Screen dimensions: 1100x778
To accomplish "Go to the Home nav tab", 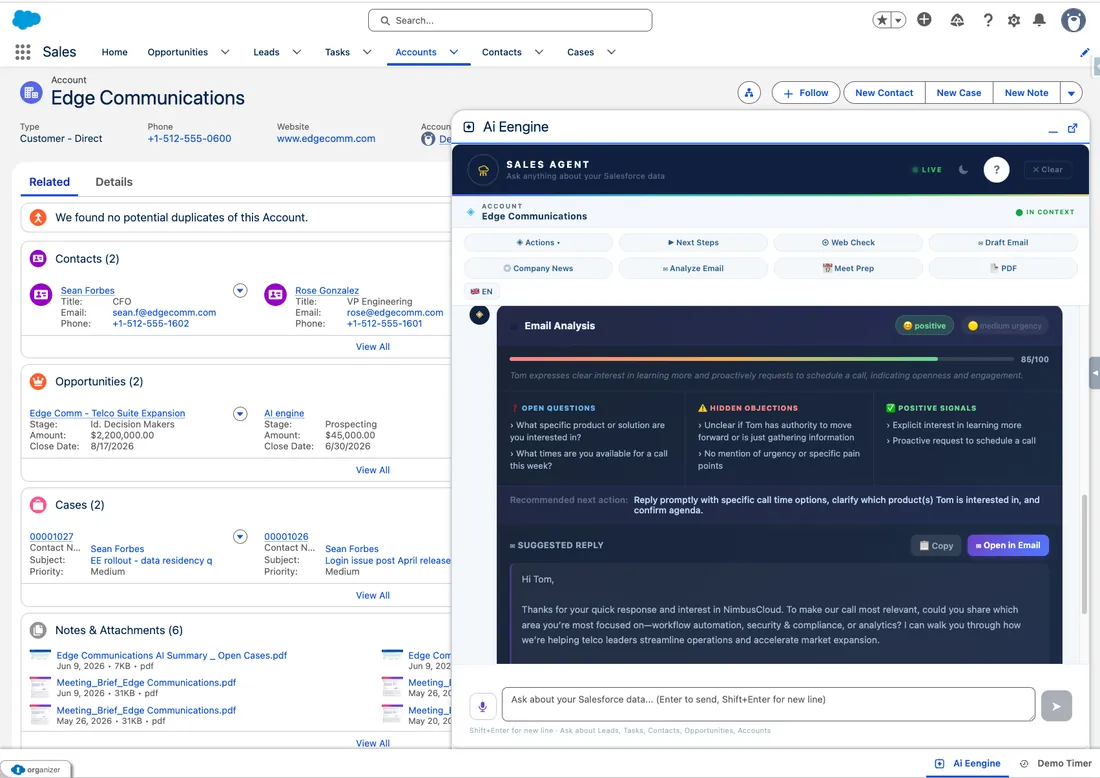I will tap(114, 52).
